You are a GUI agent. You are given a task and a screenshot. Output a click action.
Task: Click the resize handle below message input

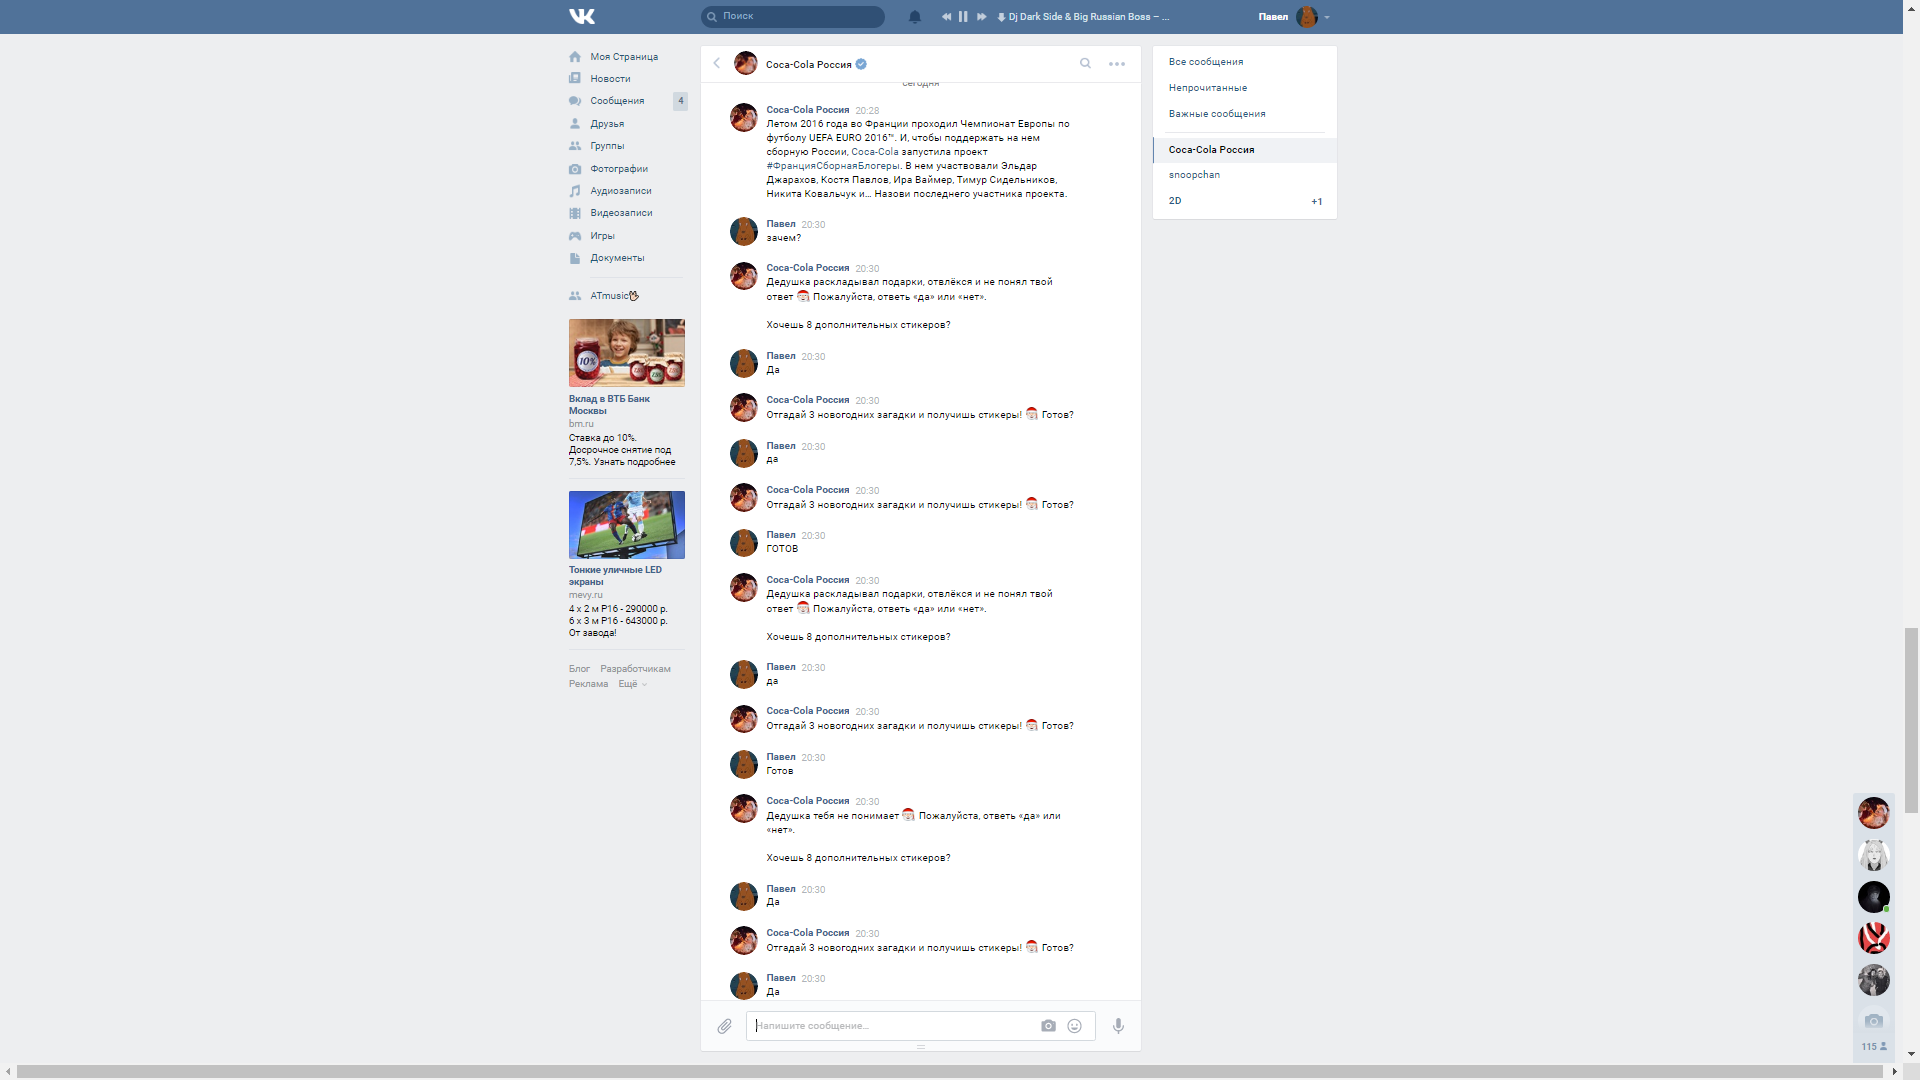pos(920,1047)
